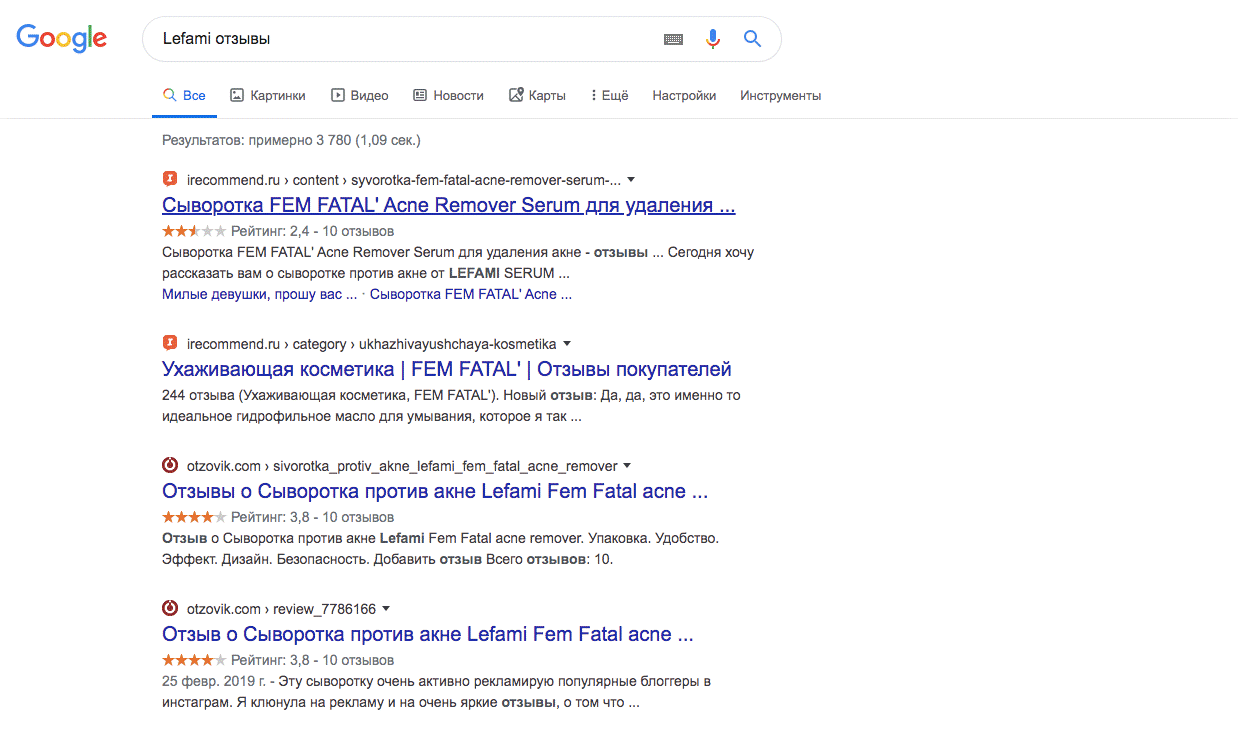Click otzovik.com sivorotka_protiv_akne breadcrumb URL

point(402,466)
